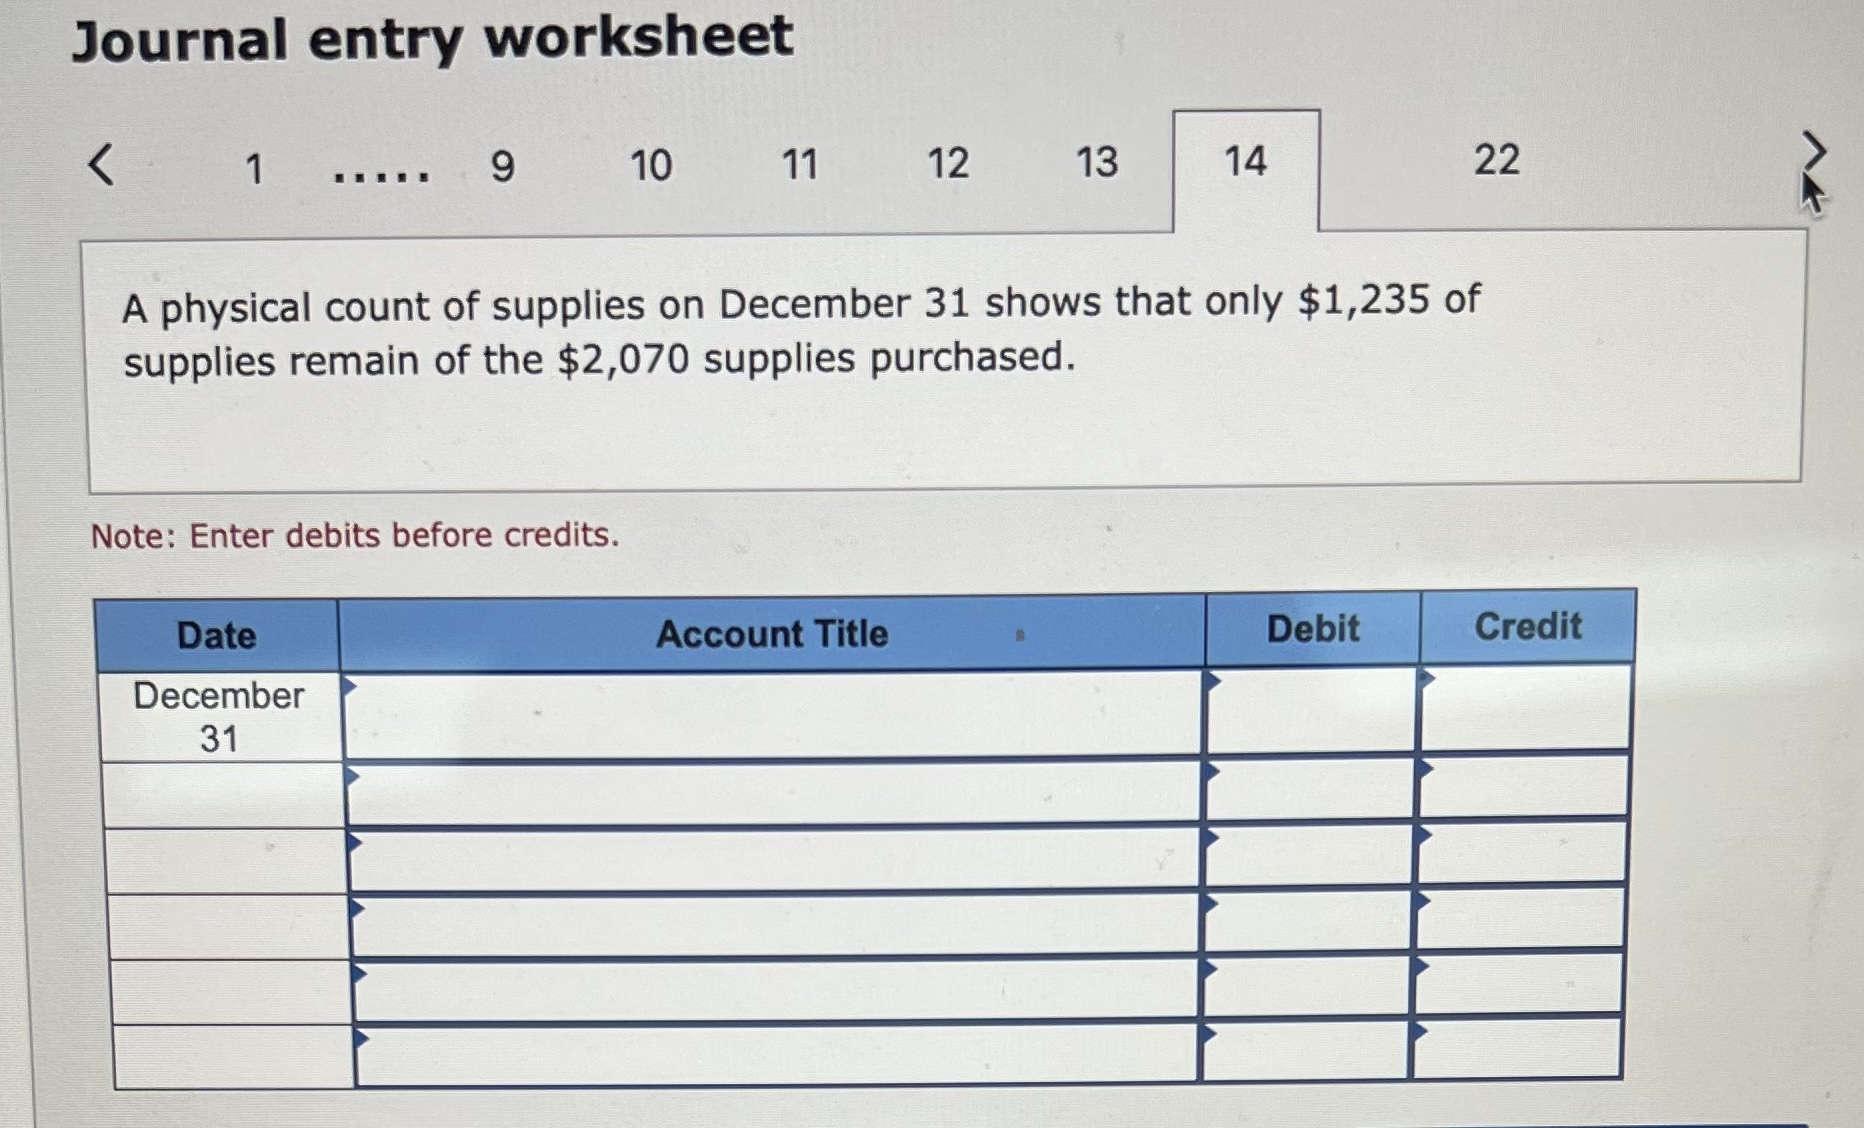Click the right navigation chevron
Image resolution: width=1864 pixels, height=1128 pixels.
click(1814, 152)
